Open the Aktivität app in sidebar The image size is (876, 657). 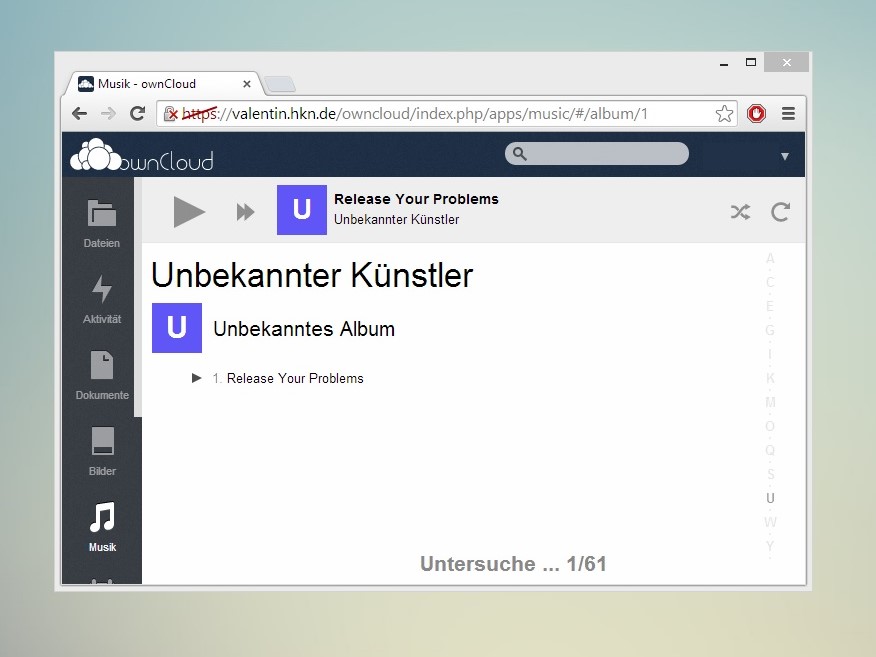(102, 300)
